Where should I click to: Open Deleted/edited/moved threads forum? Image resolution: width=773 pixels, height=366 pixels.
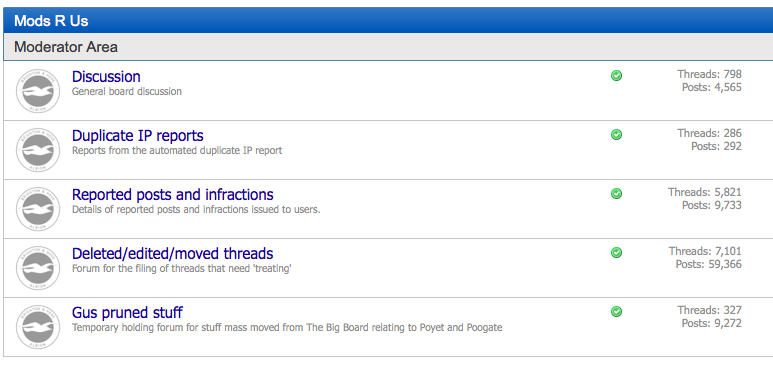(173, 254)
